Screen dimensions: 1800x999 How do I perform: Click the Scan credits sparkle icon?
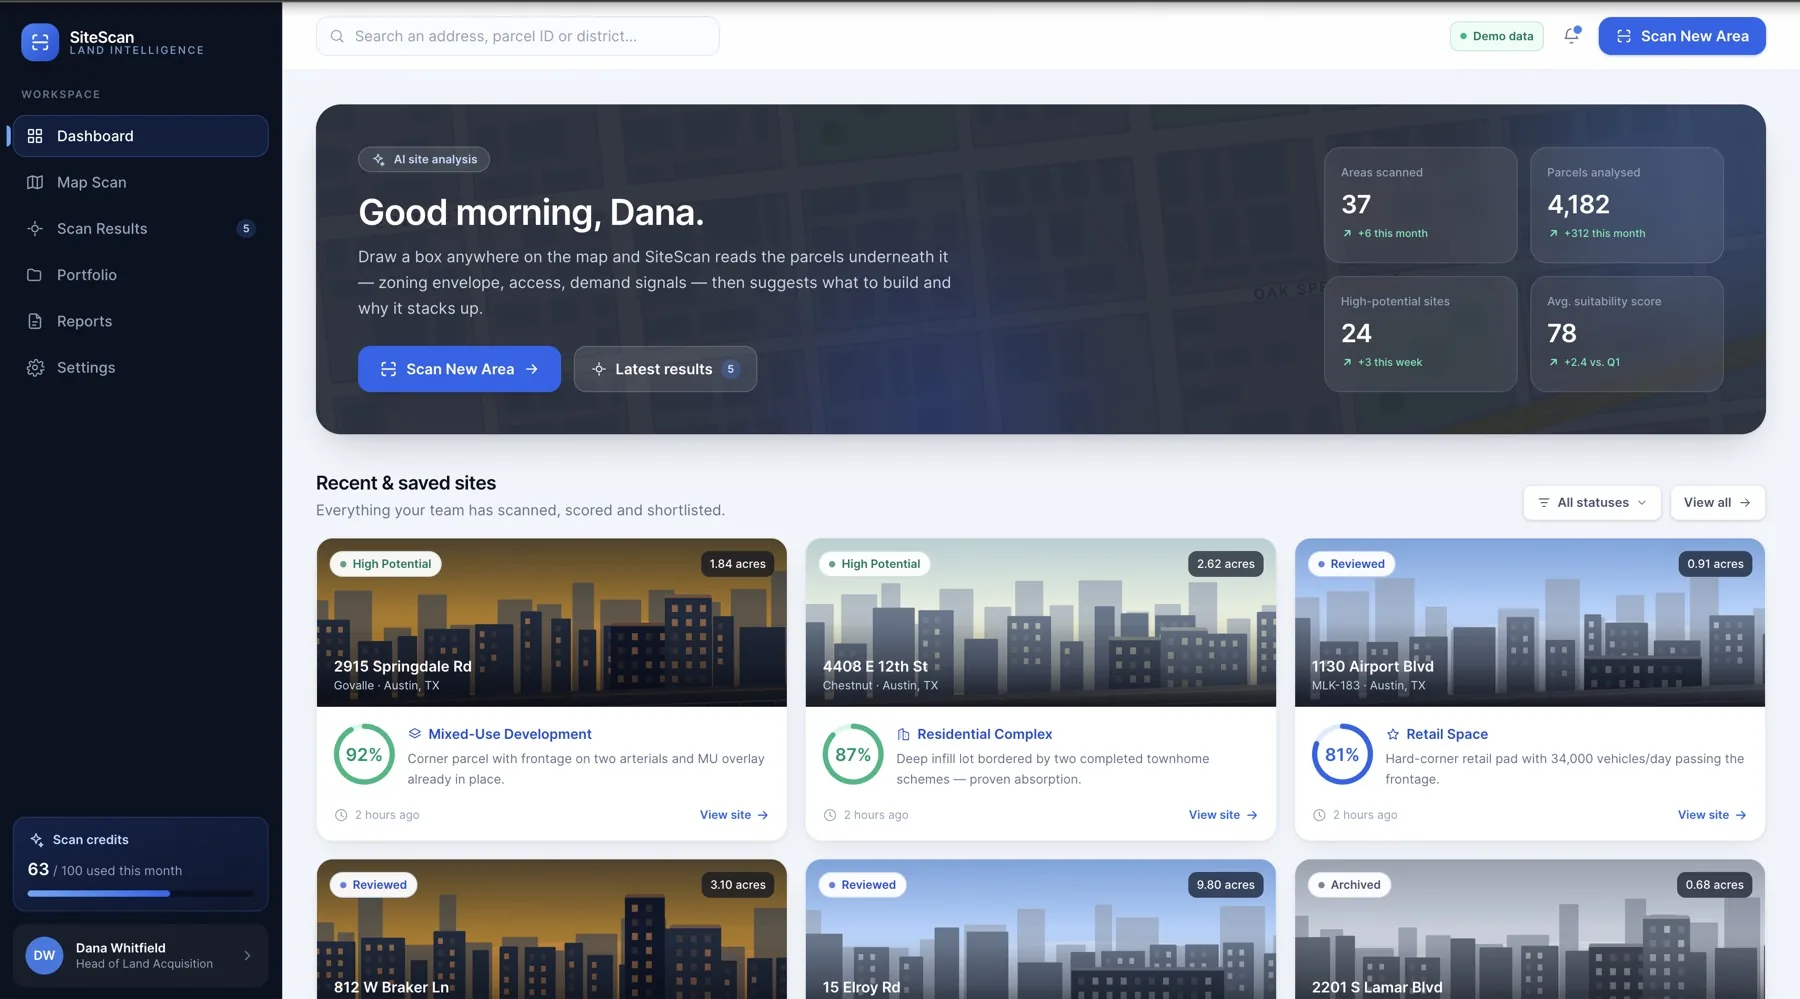click(37, 840)
